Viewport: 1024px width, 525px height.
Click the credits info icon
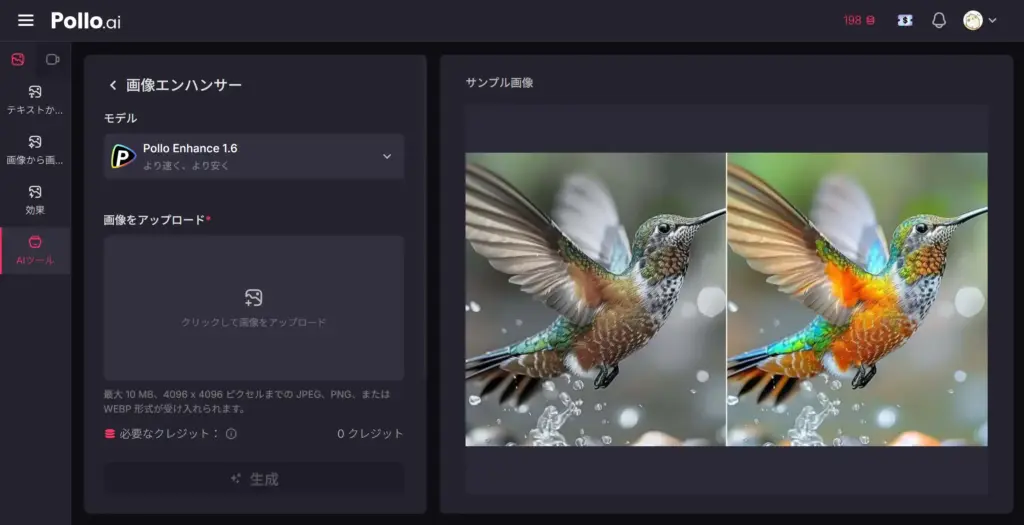(x=231, y=434)
